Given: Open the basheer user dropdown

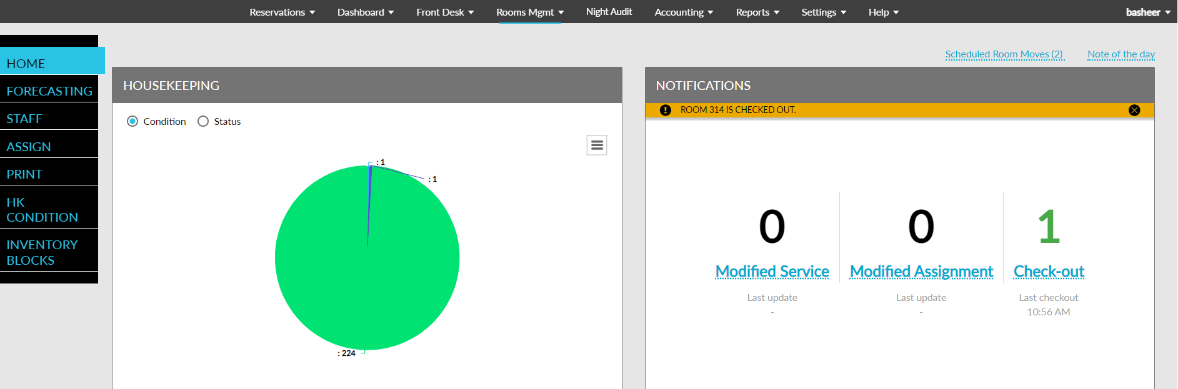Looking at the screenshot, I should tap(1148, 12).
